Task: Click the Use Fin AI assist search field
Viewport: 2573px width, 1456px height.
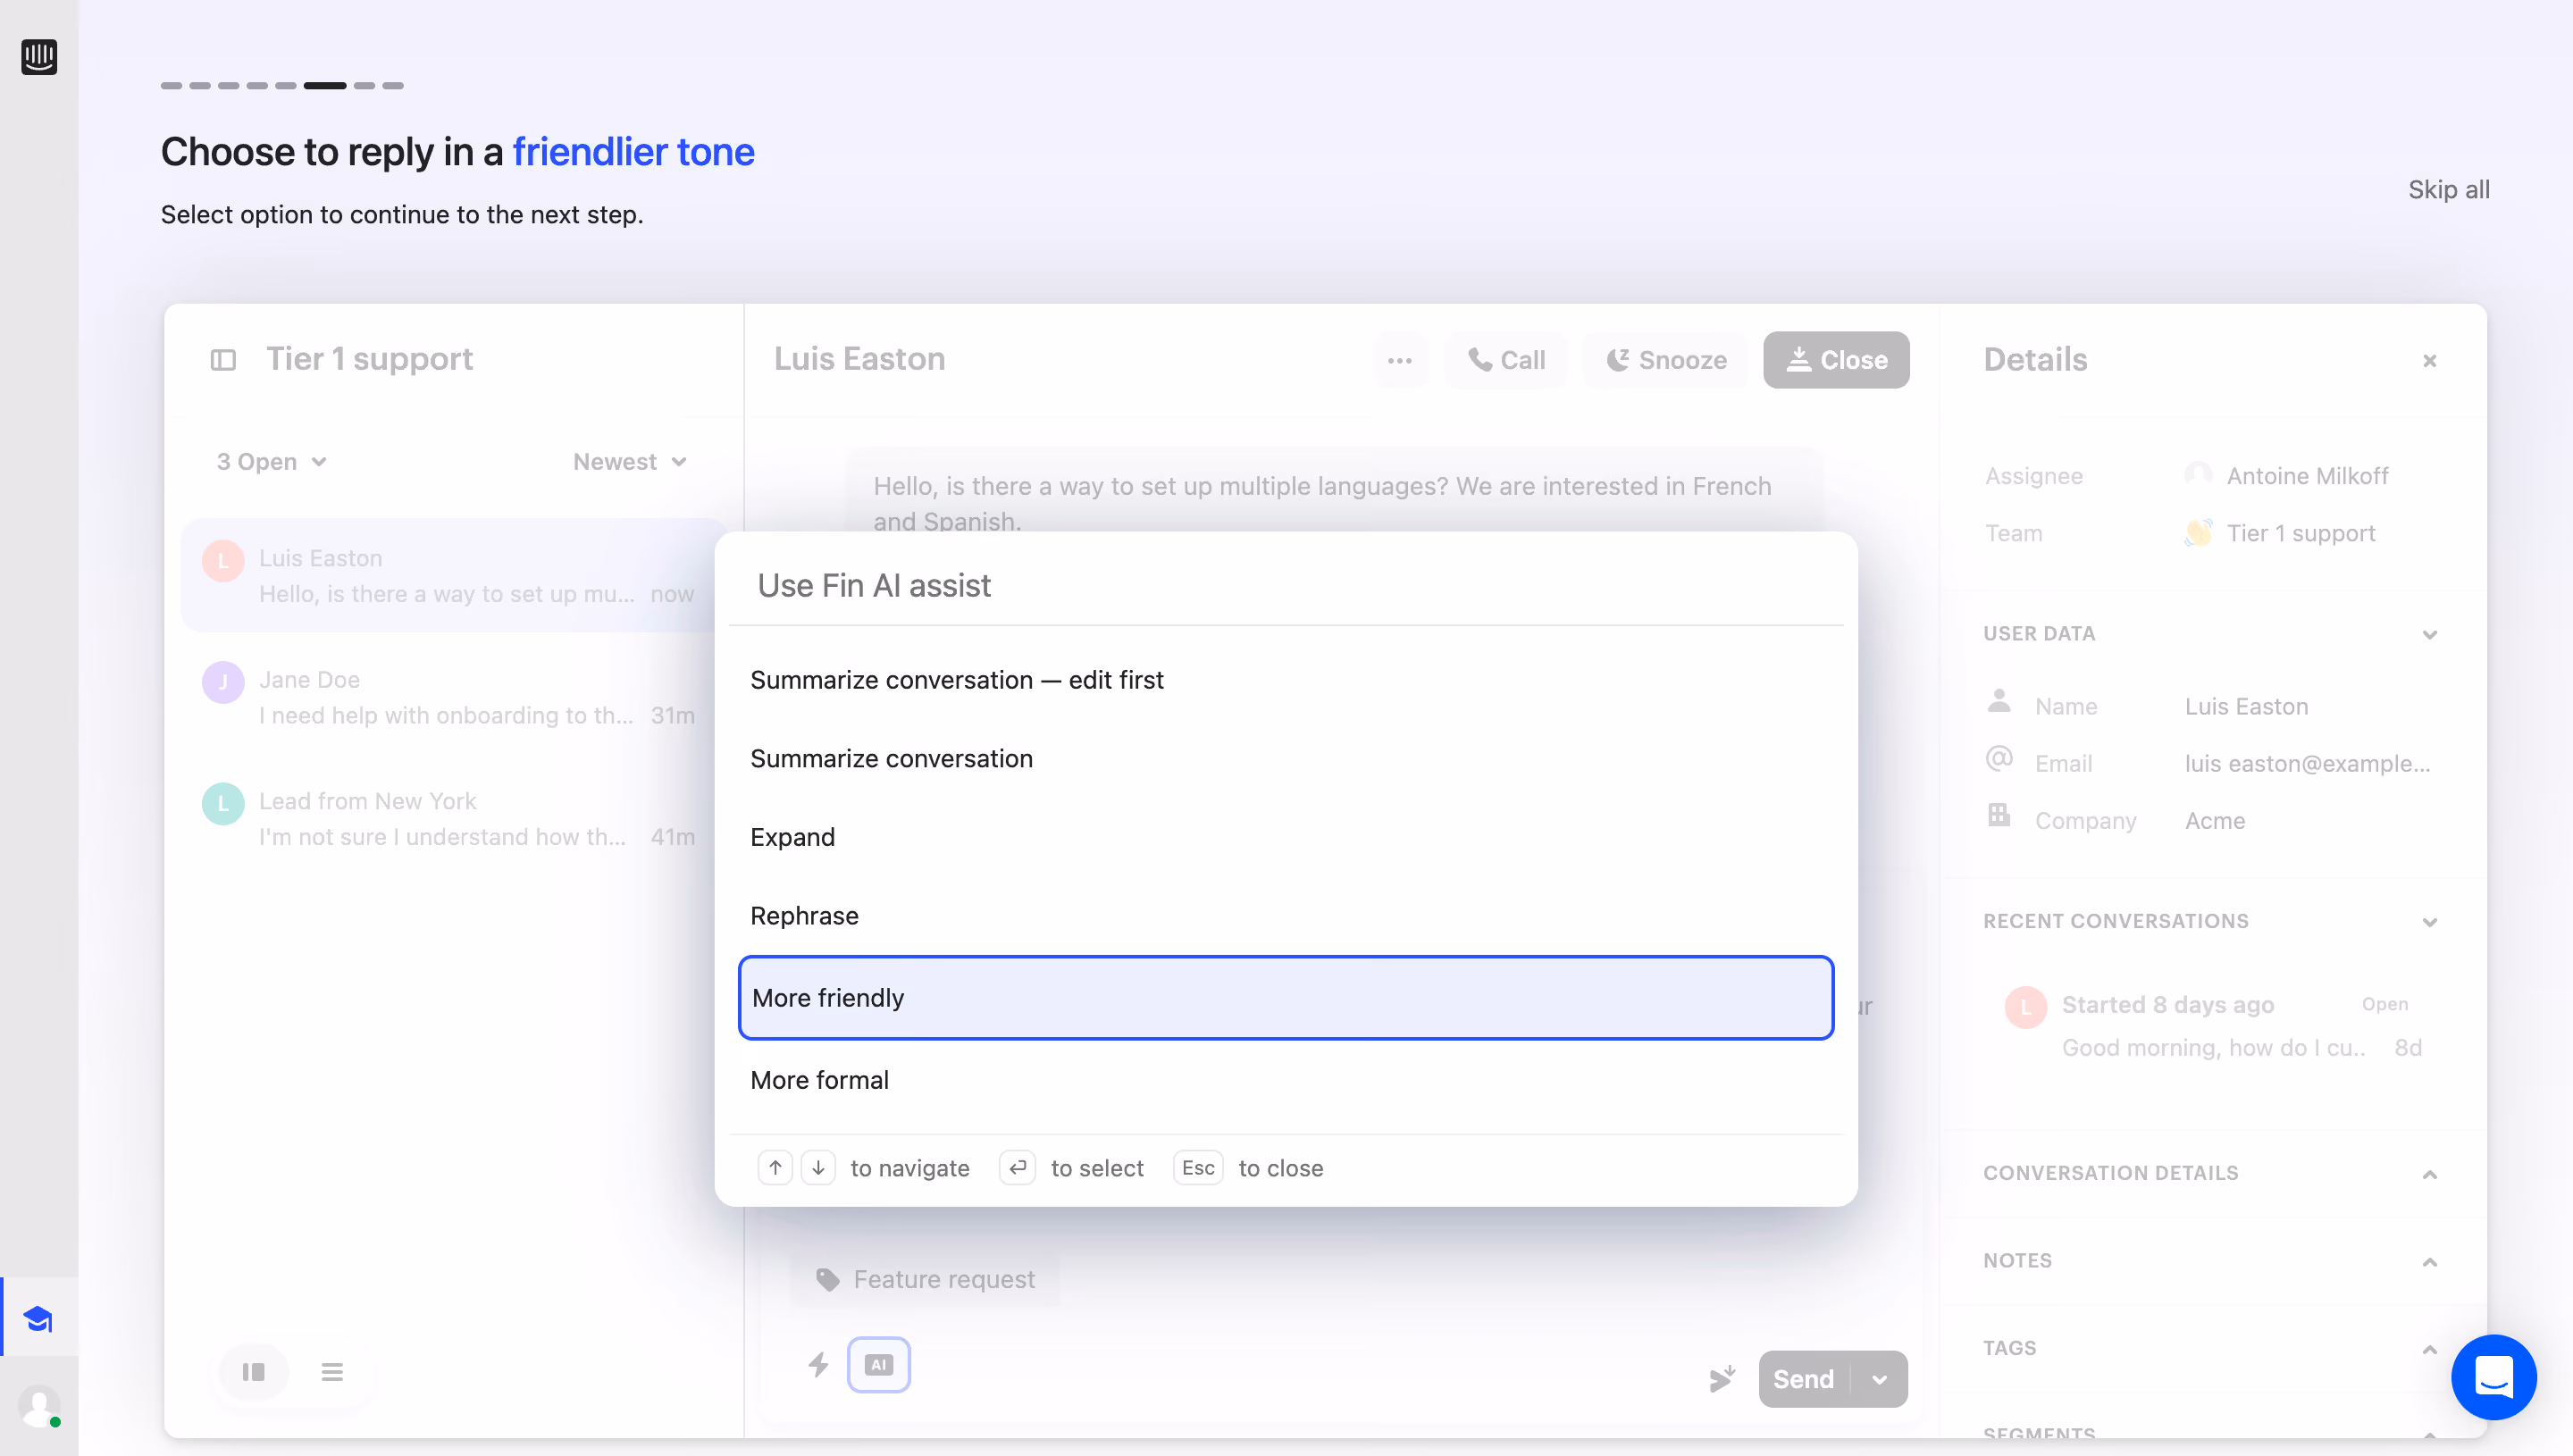Action: click(x=1286, y=586)
